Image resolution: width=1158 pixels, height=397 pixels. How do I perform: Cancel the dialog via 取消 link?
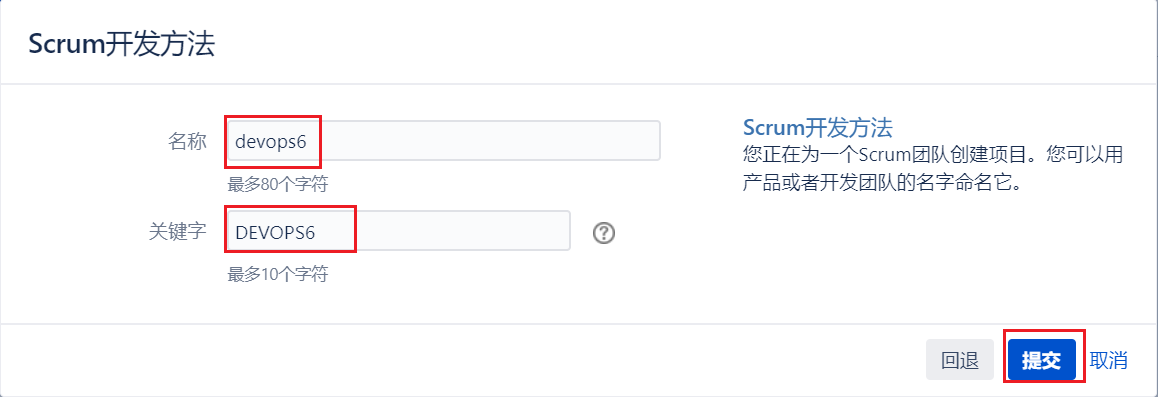click(1109, 360)
